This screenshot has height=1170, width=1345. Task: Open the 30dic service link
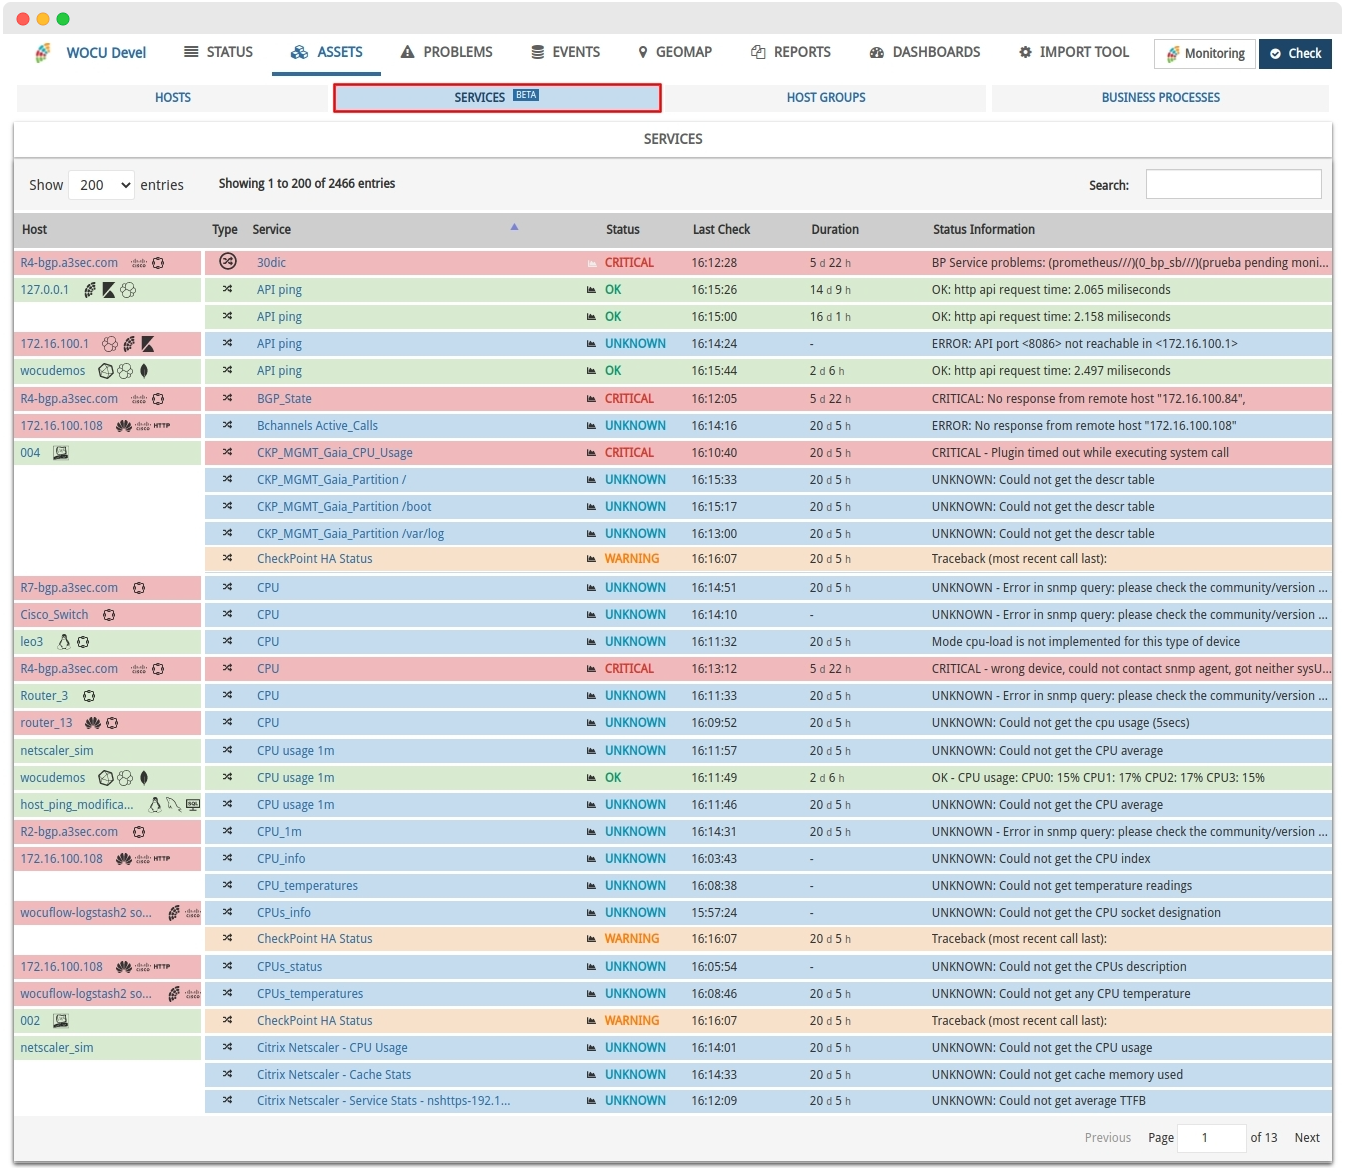pyautogui.click(x=271, y=263)
